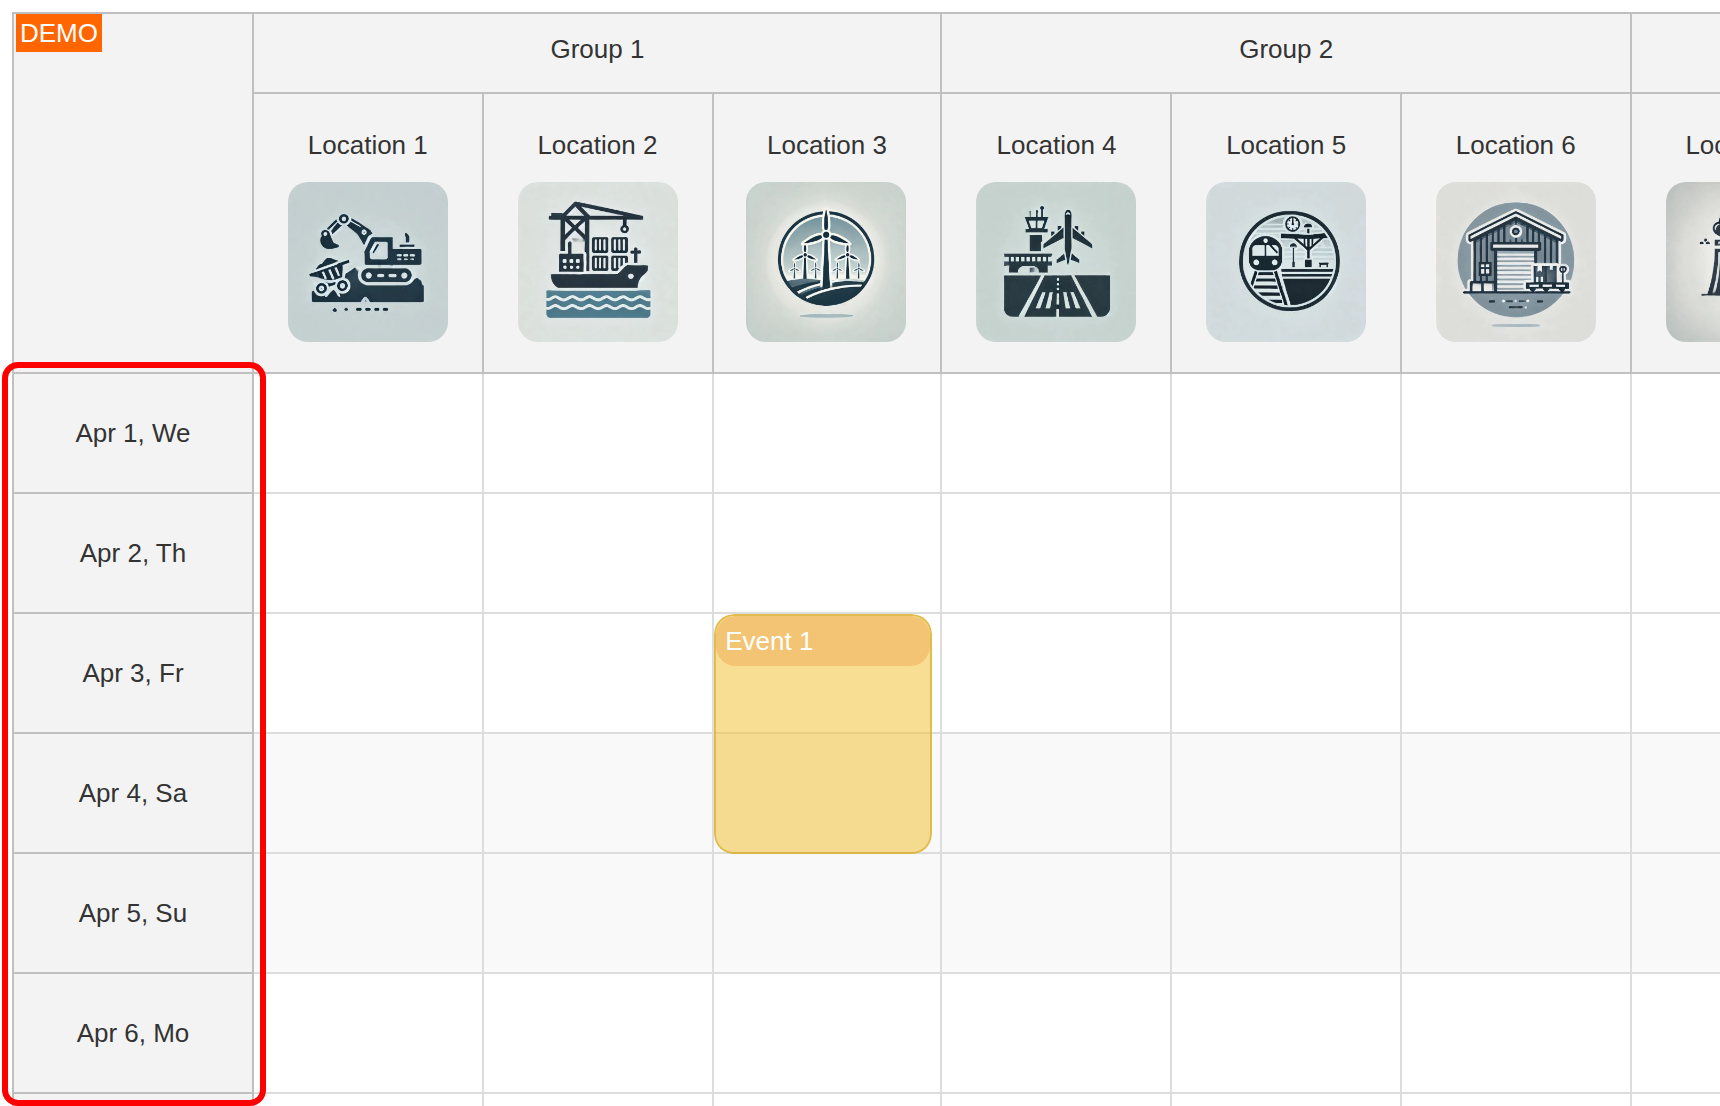Click the Group 2 header

[1286, 49]
